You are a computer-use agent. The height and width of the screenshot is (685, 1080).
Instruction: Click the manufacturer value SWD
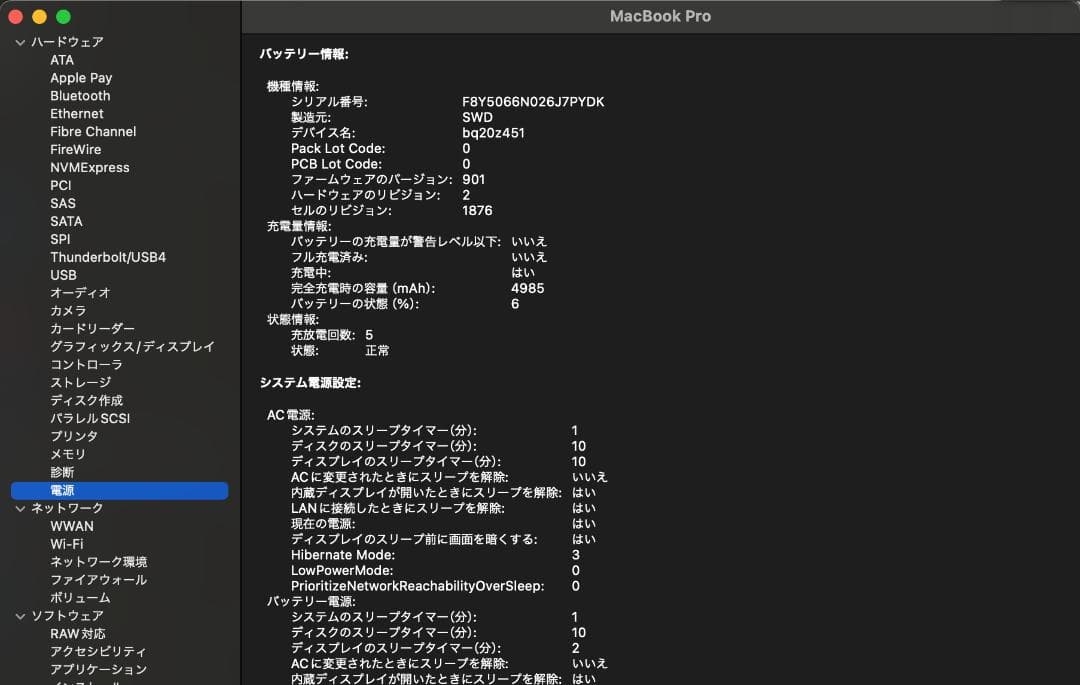477,117
